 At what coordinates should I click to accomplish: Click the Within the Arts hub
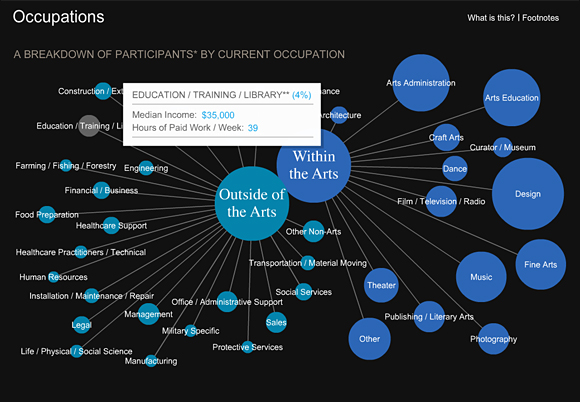click(x=314, y=165)
